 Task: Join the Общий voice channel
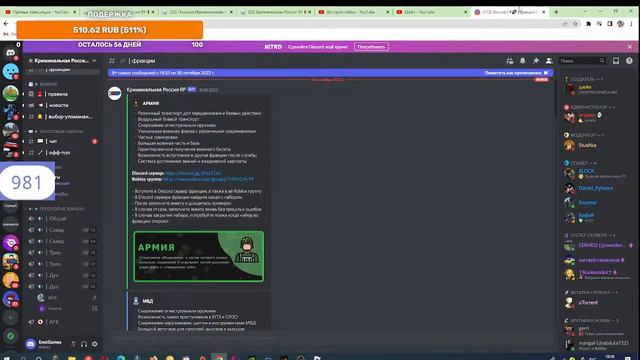pos(62,219)
